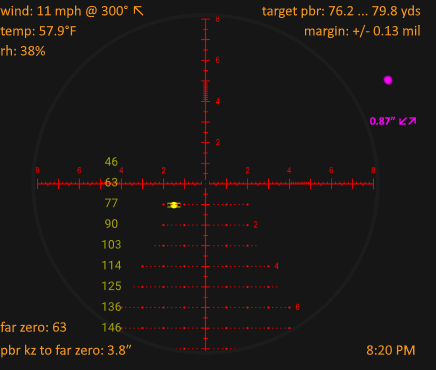The width and height of the screenshot is (436, 370).
Task: Select the margin +/- 0.13 mil label
Action: 362,31
